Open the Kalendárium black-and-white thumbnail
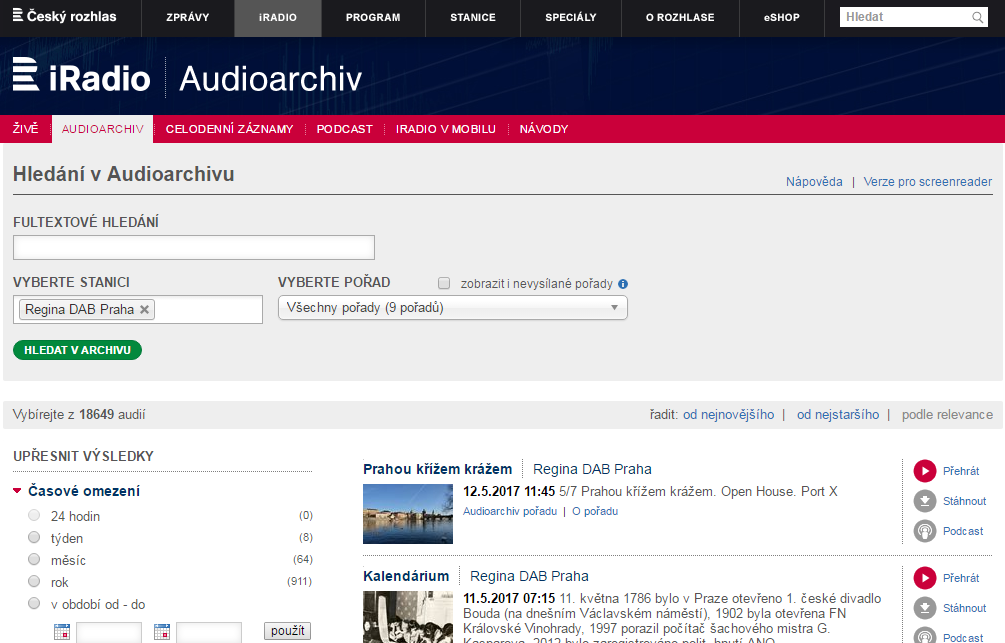 [x=408, y=617]
